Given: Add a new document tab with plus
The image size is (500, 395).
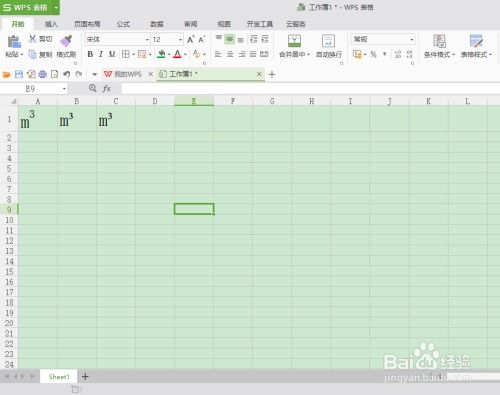Looking at the screenshot, I should coord(272,74).
